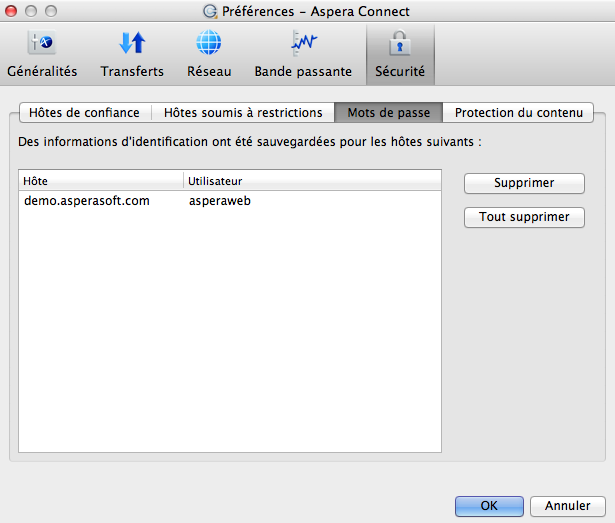Close the Préférences window with red button

click(x=11, y=11)
